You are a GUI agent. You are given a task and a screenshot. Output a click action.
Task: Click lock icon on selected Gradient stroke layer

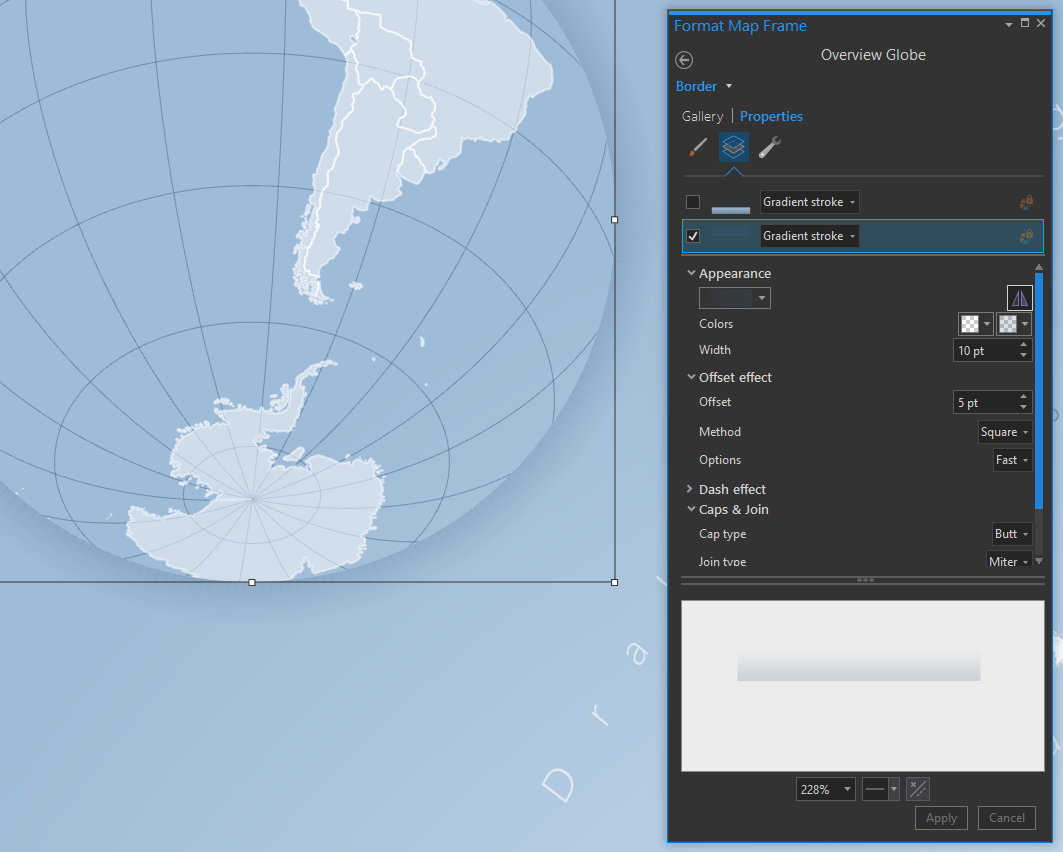[x=1026, y=236]
